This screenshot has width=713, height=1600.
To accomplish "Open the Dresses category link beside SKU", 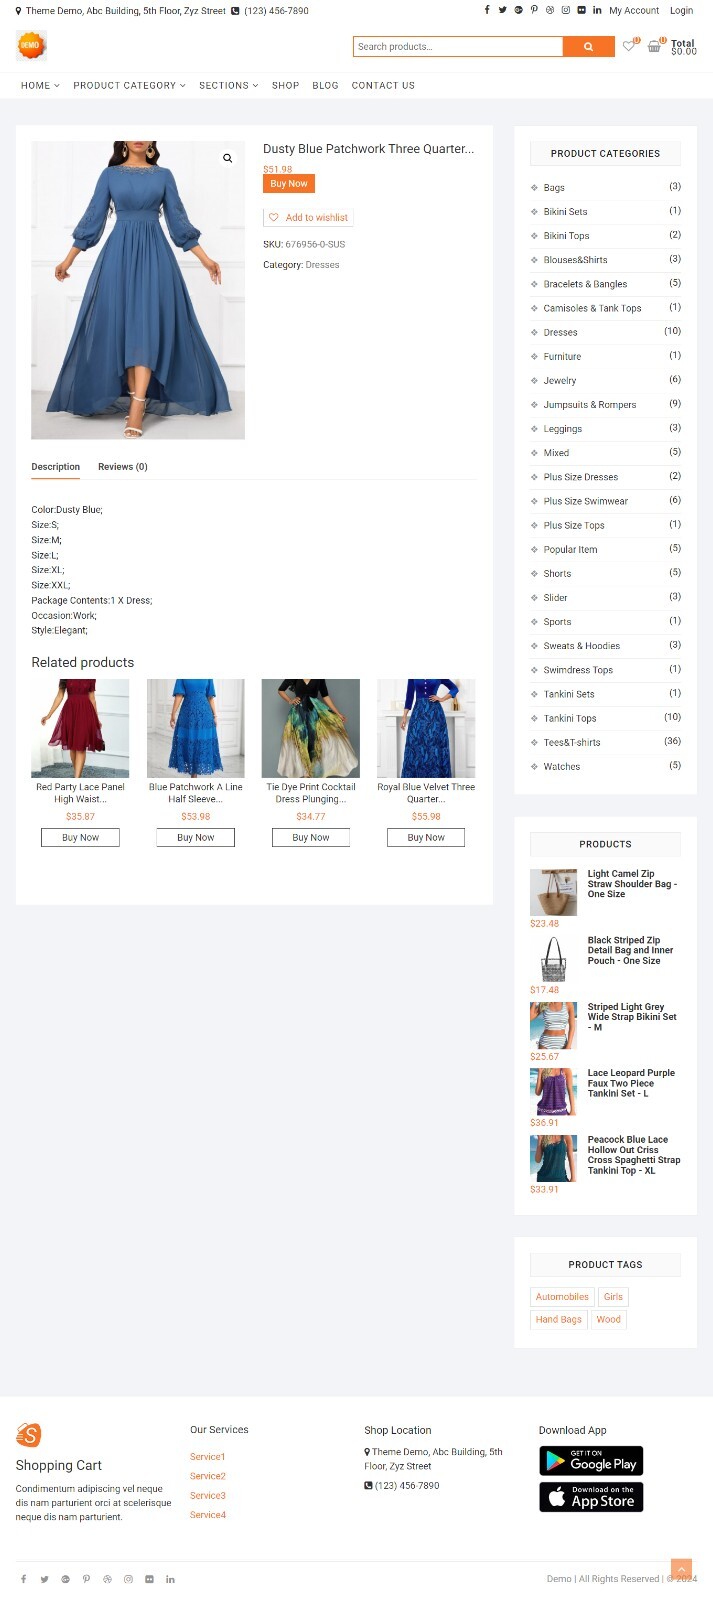I will [x=322, y=265].
